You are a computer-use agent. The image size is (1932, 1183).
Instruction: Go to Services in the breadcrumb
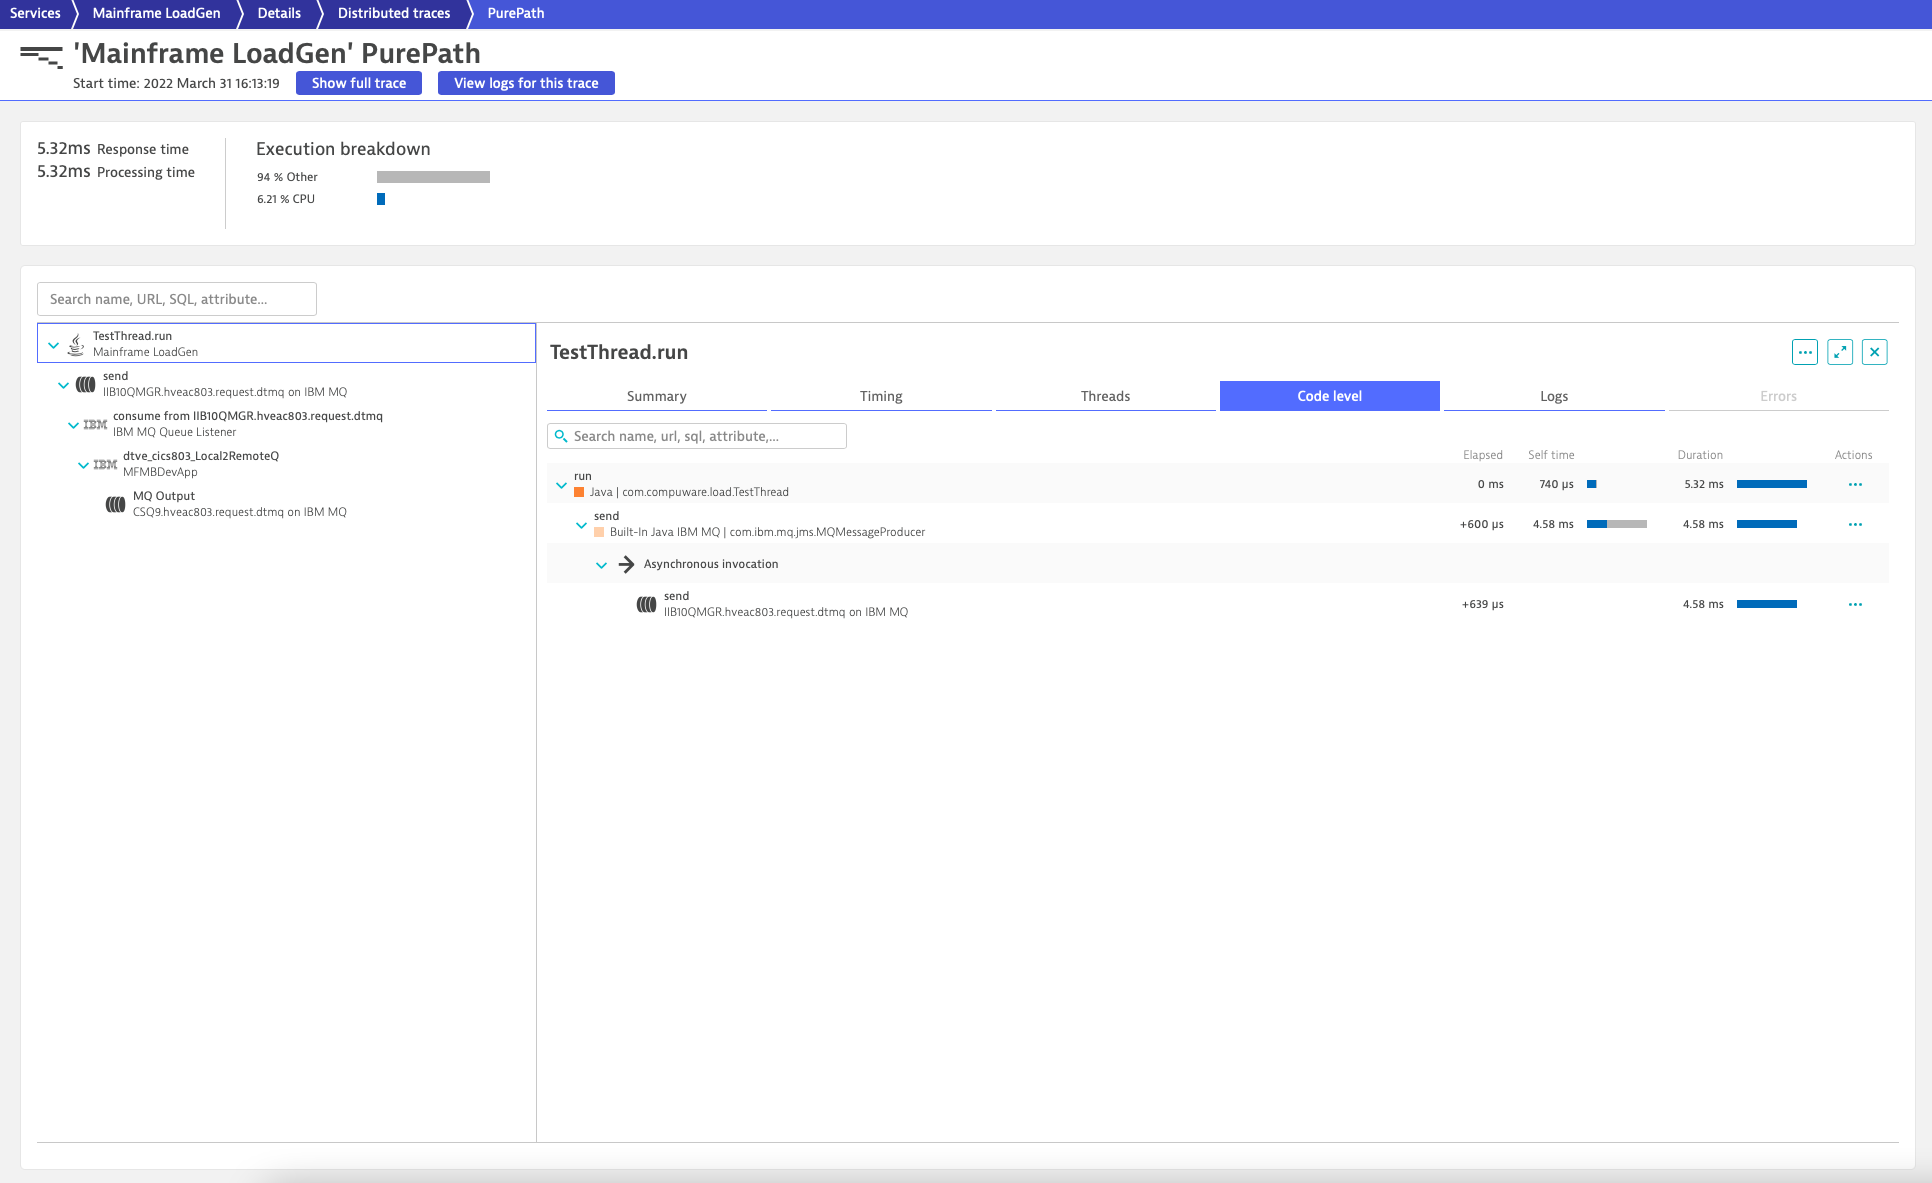(x=36, y=13)
